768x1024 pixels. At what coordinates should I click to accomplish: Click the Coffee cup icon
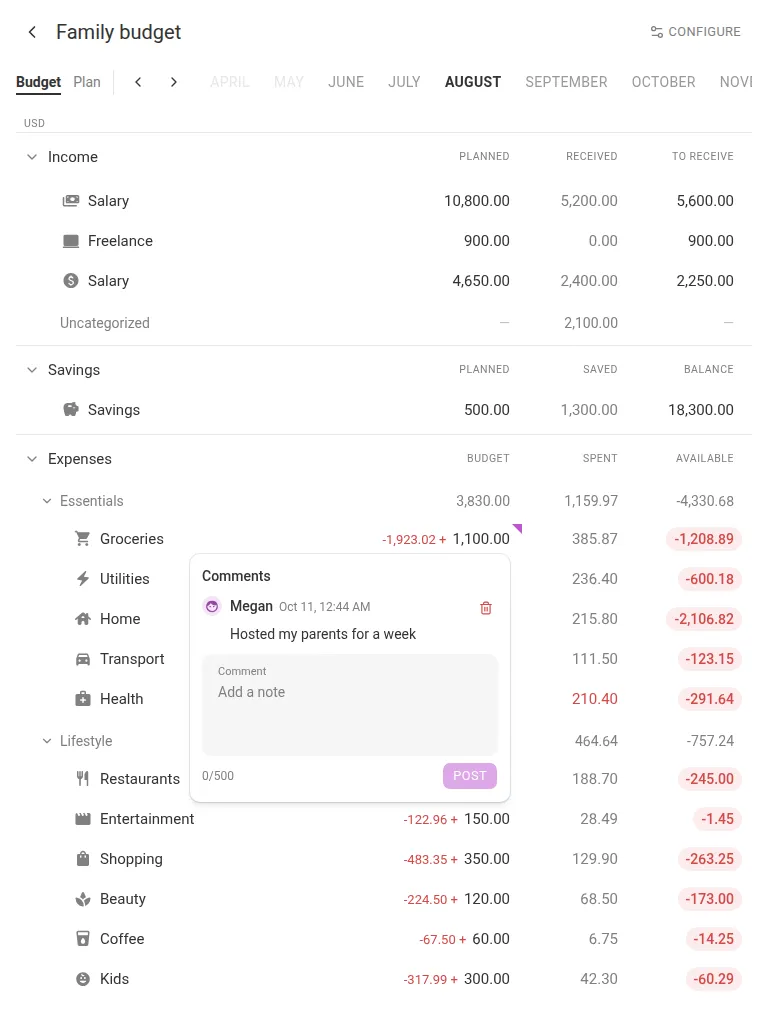click(83, 938)
